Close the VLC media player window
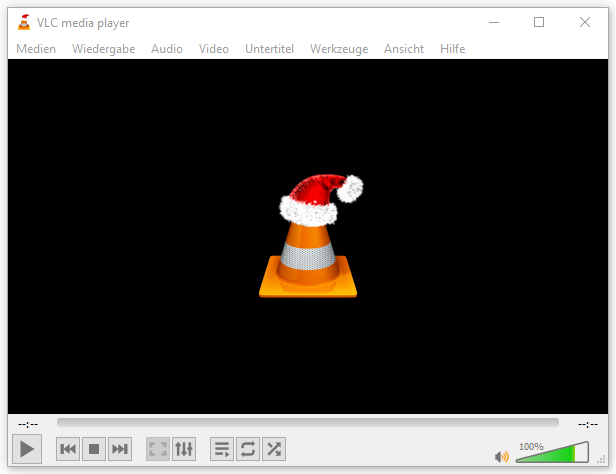Screen dimensions: 616x474 (585, 22)
